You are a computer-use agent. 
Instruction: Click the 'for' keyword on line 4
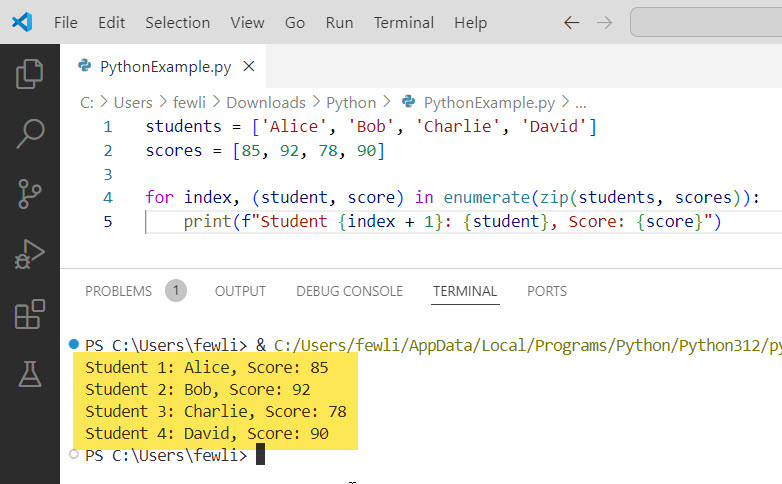159,198
